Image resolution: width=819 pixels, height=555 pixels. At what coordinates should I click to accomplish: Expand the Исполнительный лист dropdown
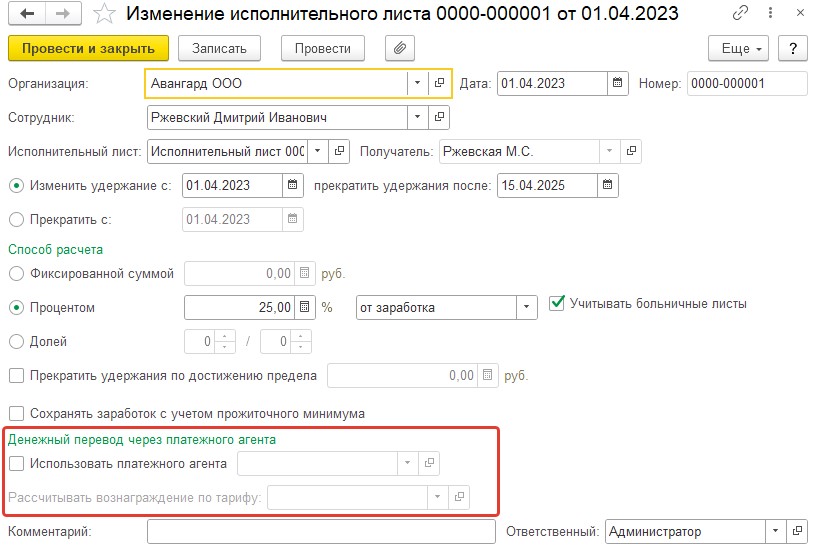click(318, 151)
